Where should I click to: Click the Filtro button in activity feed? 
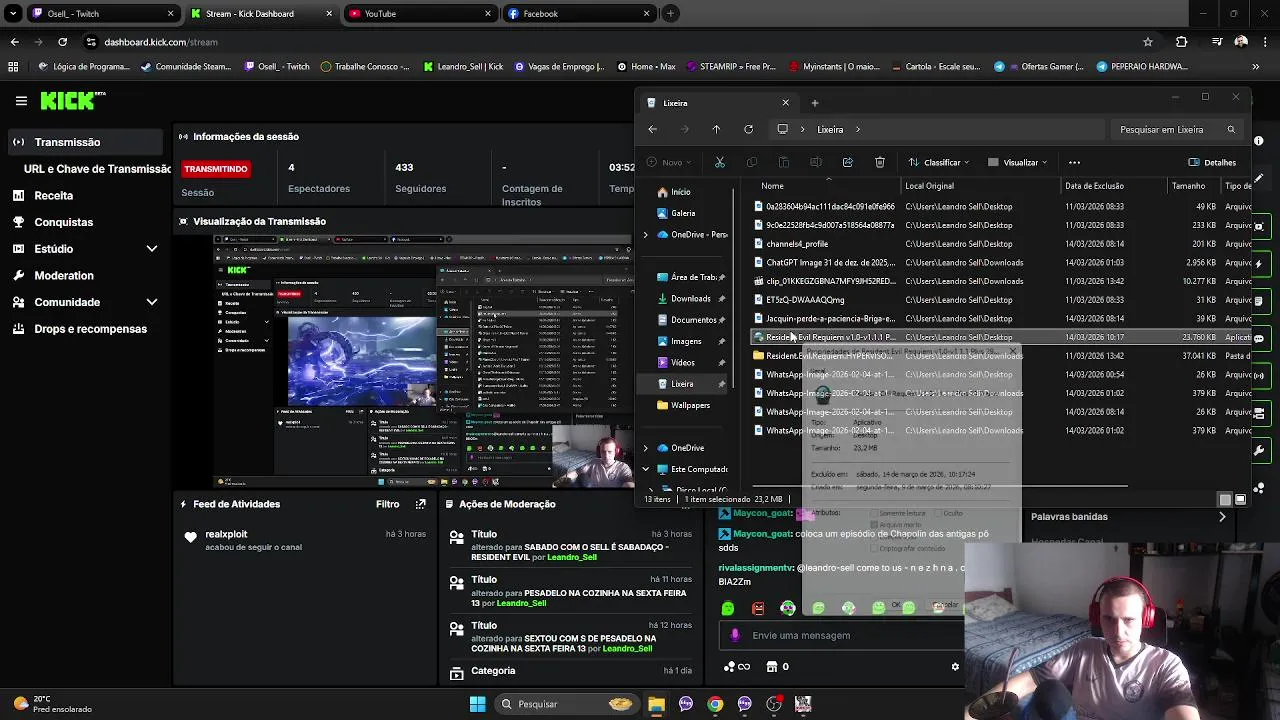coord(388,504)
